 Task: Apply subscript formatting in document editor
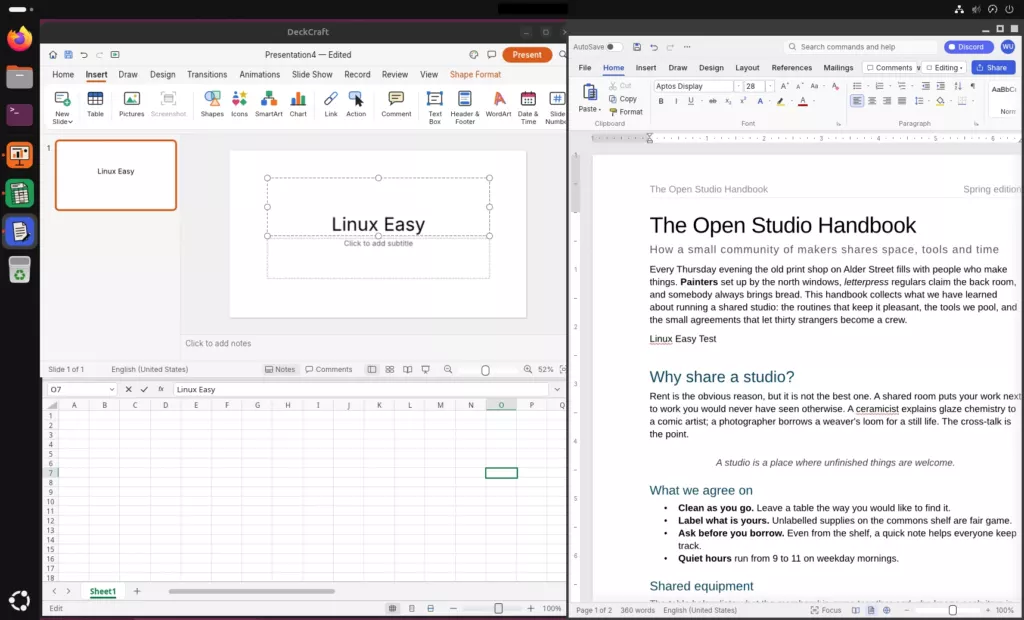click(x=728, y=101)
